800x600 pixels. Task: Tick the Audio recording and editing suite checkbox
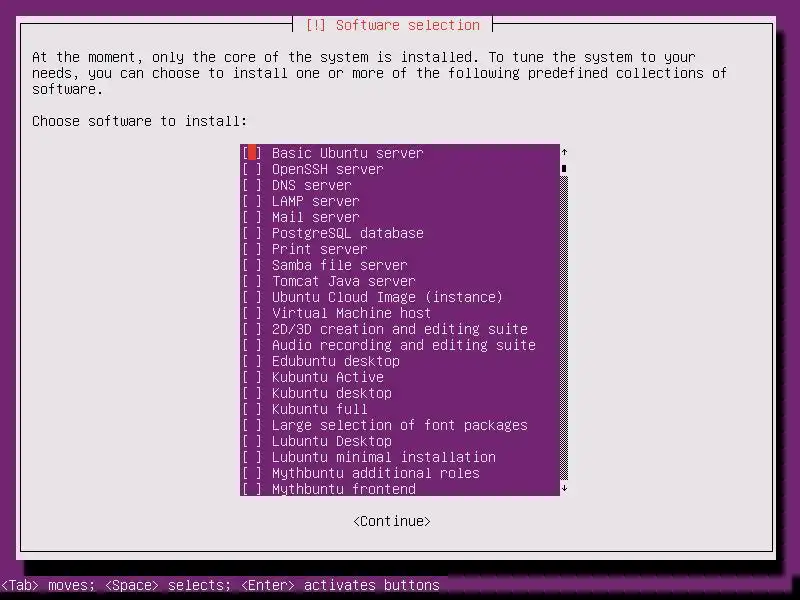pos(252,345)
